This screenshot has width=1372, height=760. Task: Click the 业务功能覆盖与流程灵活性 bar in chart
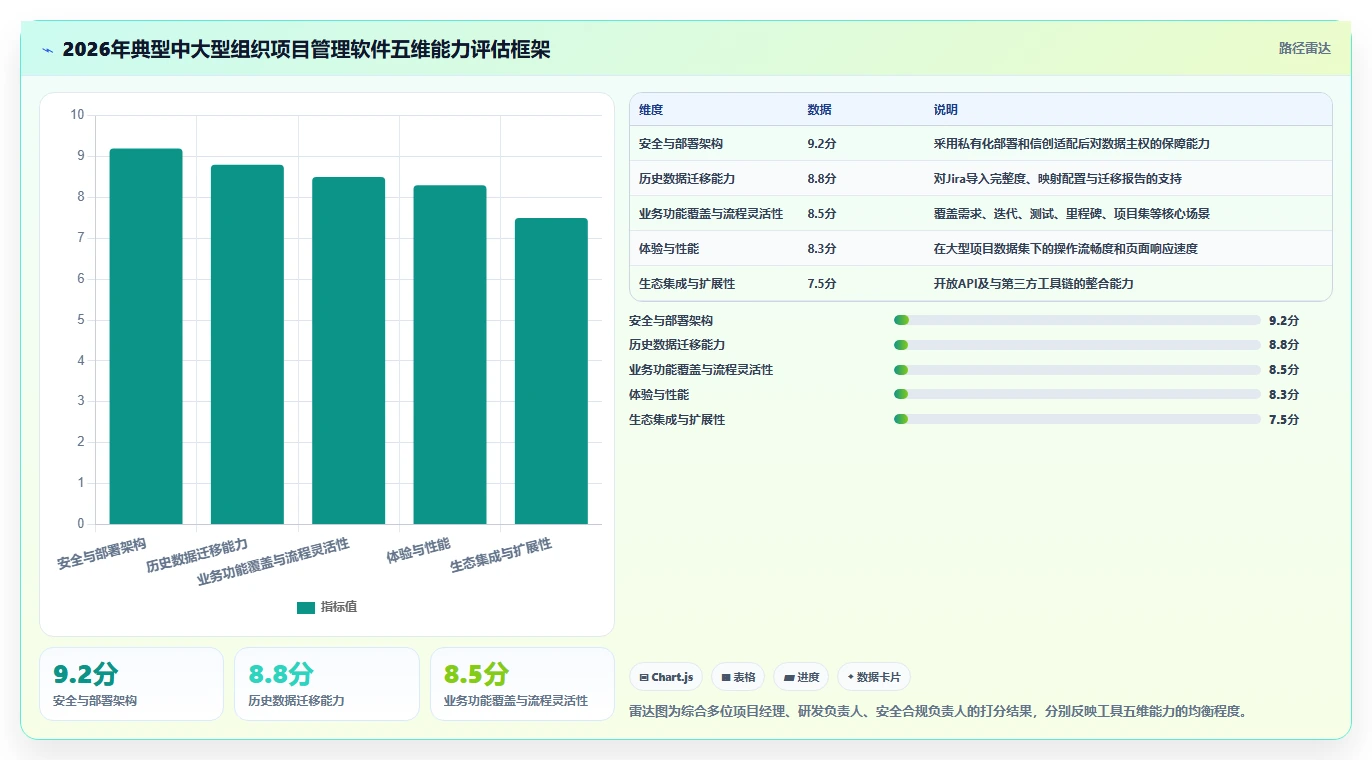pyautogui.click(x=349, y=350)
